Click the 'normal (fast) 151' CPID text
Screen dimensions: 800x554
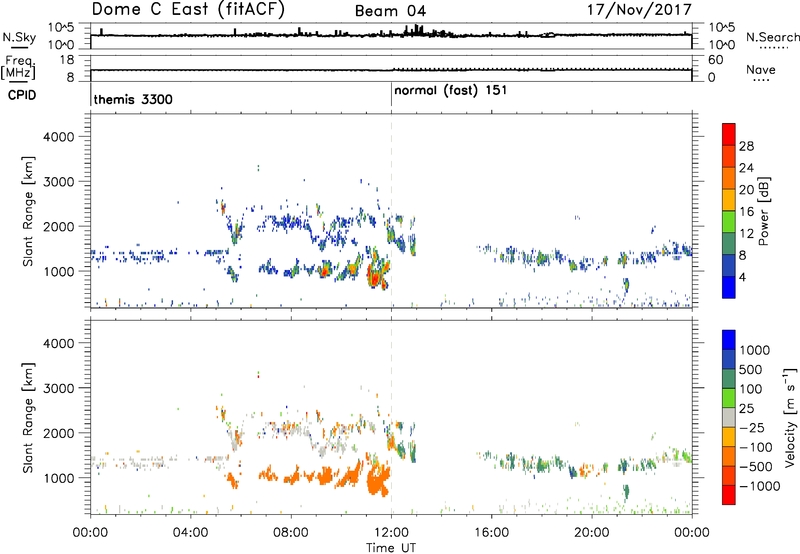pyautogui.click(x=451, y=90)
